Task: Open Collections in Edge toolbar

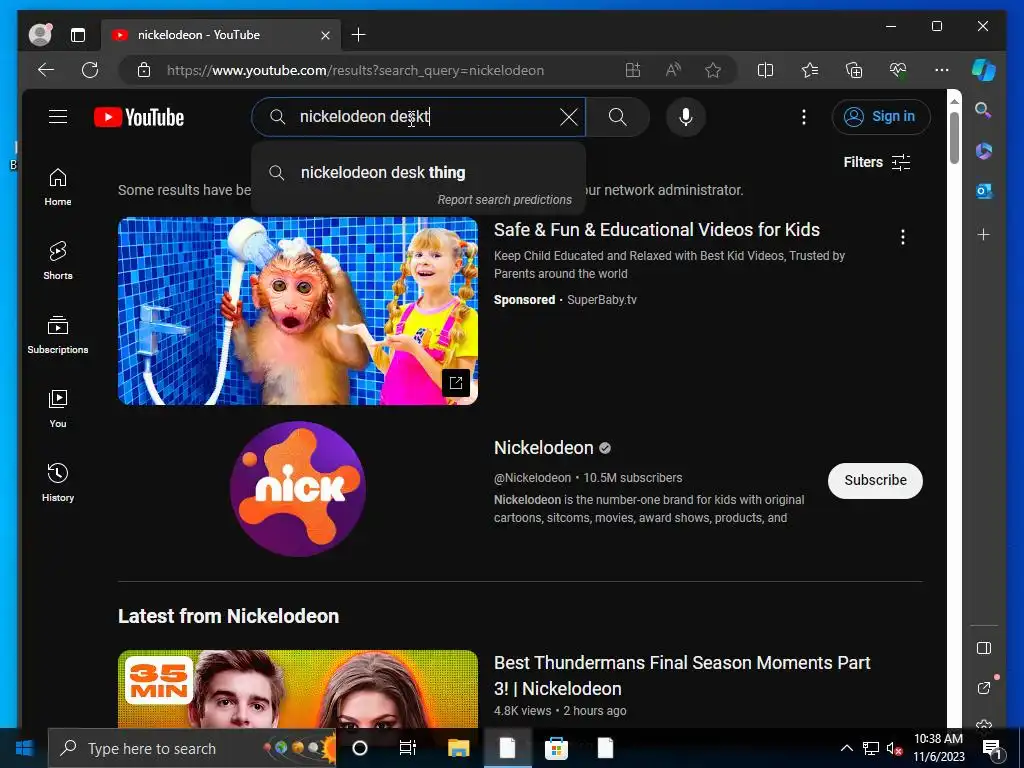Action: tap(854, 70)
